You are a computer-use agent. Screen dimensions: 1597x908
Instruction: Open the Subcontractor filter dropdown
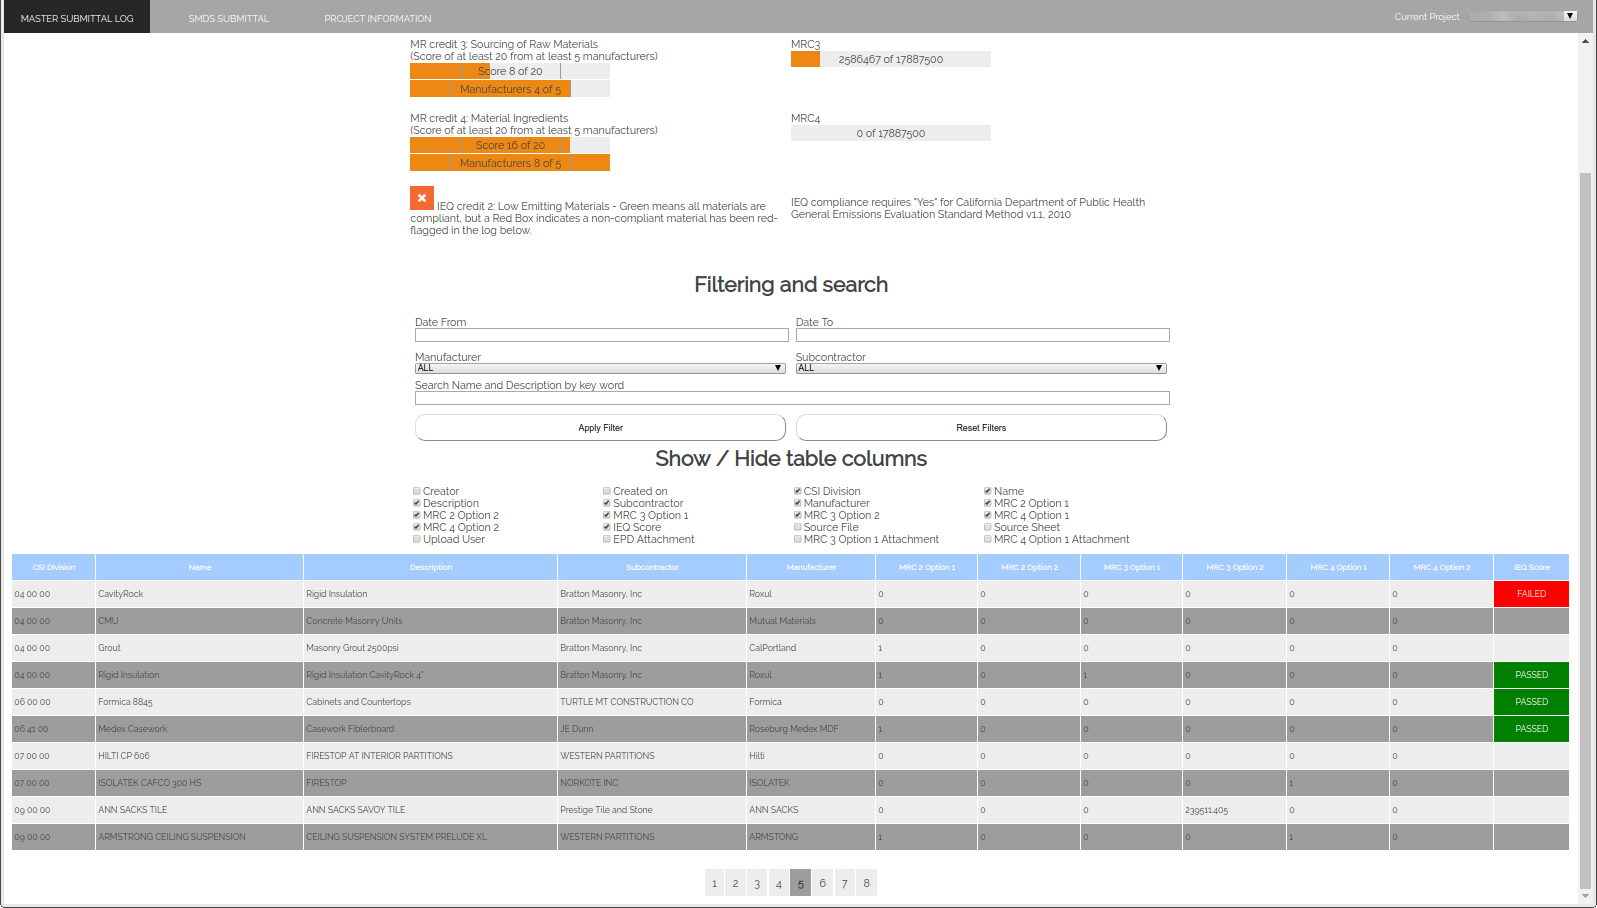pos(980,368)
